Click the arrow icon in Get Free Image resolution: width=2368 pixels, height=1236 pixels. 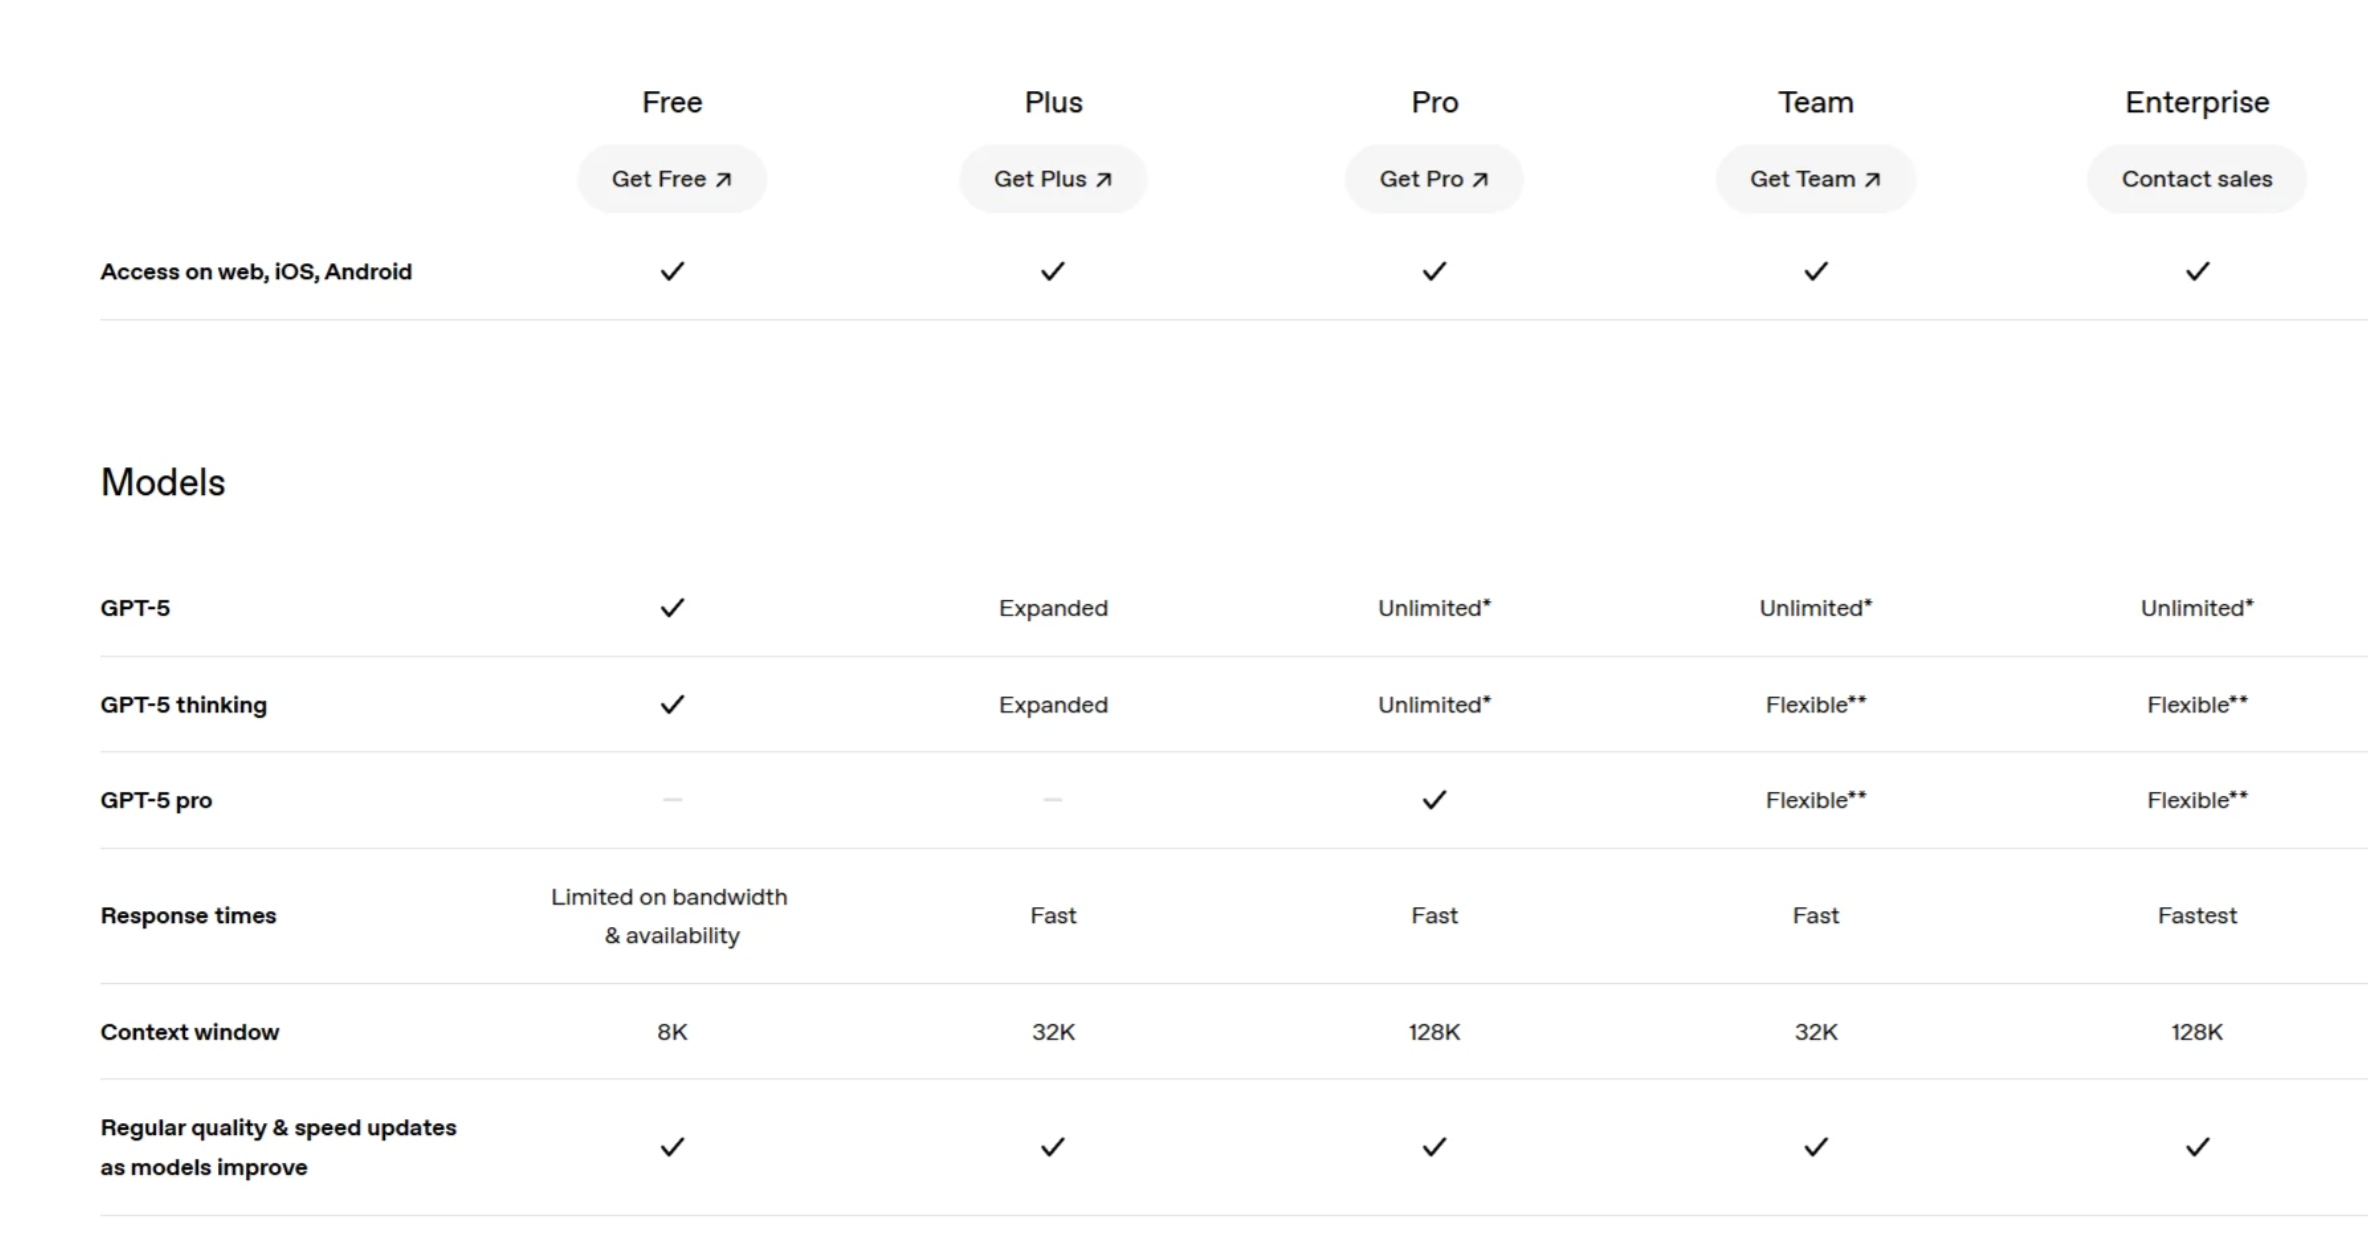pos(724,180)
